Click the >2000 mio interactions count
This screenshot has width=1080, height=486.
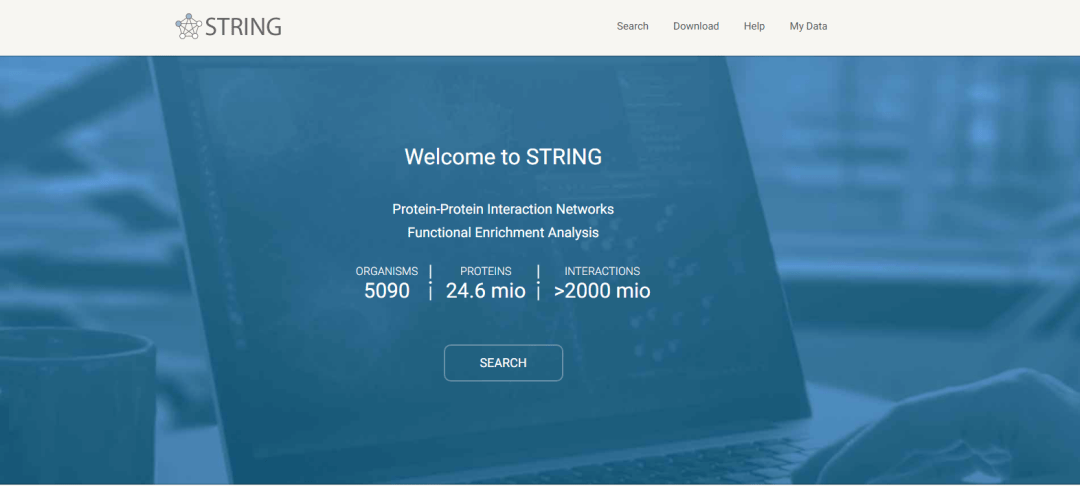pyautogui.click(x=602, y=291)
